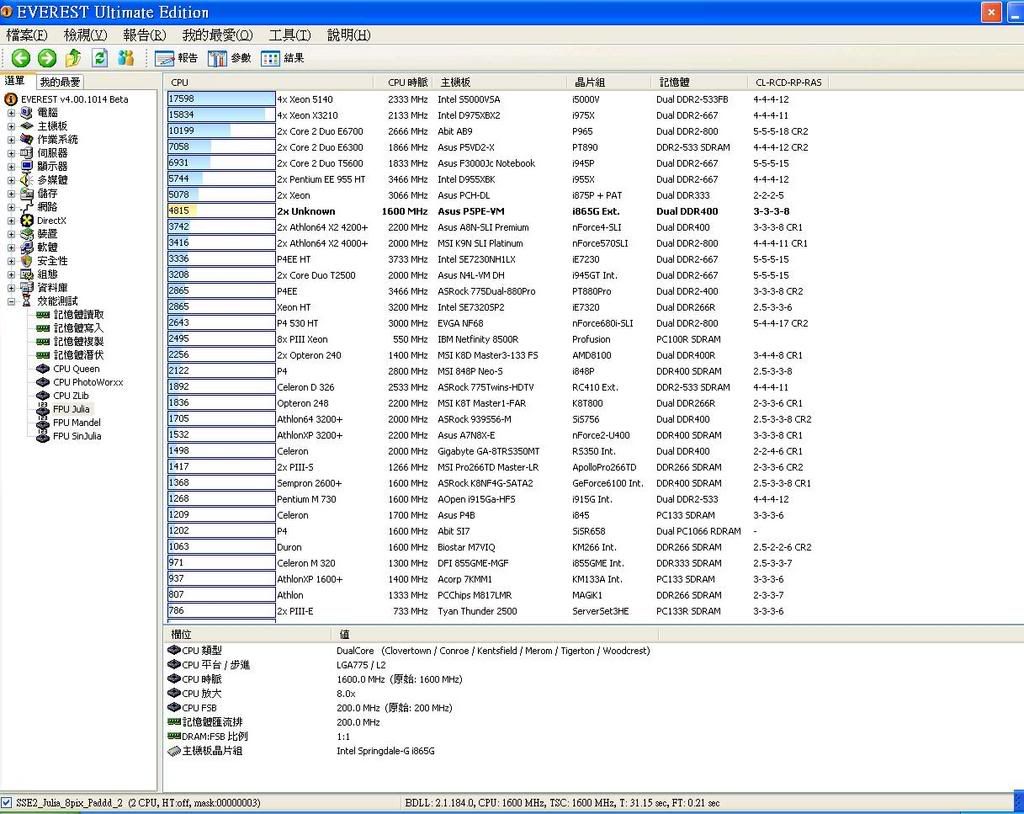The height and width of the screenshot is (814, 1024).
Task: Expand the 軟體 tree node
Action: [x=11, y=247]
